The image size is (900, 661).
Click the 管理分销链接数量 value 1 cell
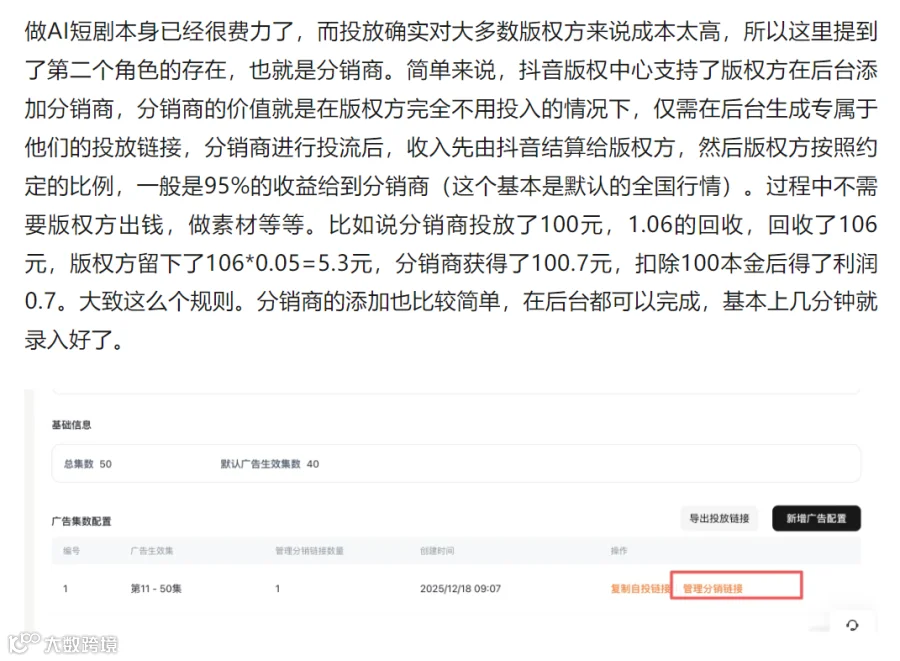click(x=278, y=588)
